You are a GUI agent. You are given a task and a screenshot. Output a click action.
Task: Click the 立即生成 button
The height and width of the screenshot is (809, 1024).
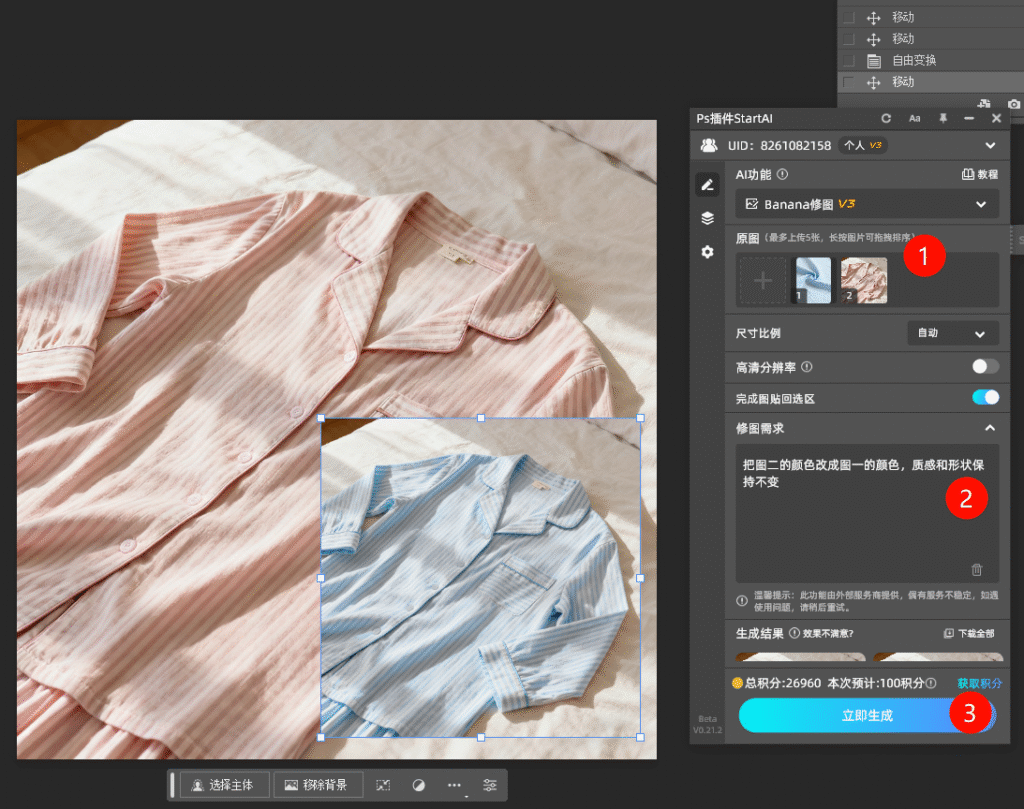[x=866, y=715]
